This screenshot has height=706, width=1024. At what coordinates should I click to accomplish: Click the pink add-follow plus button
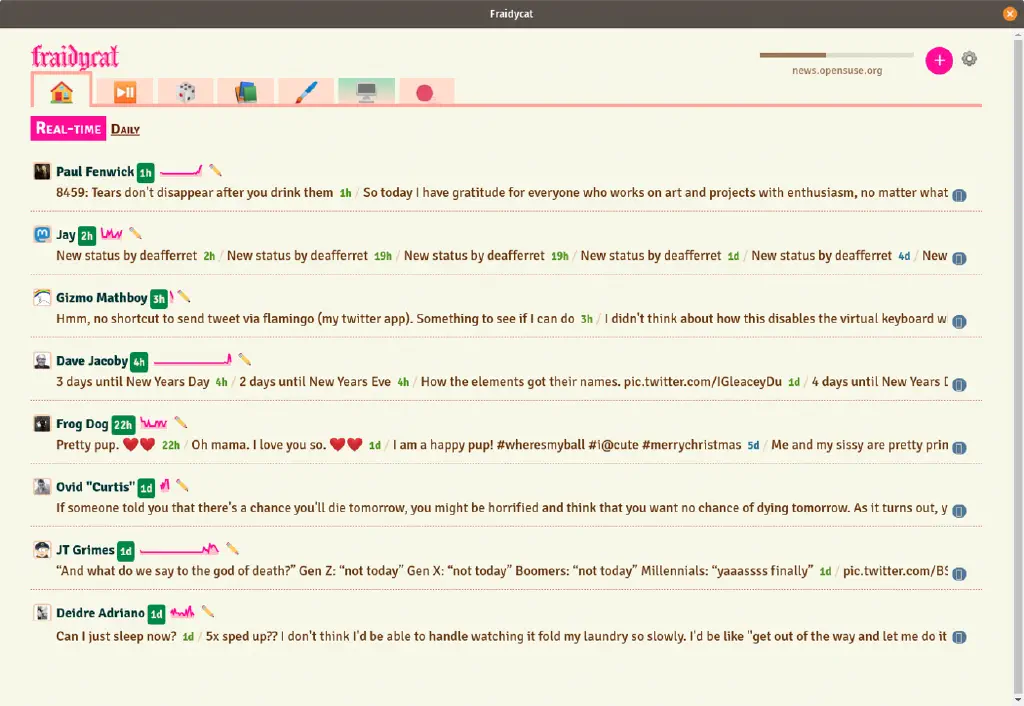tap(939, 60)
